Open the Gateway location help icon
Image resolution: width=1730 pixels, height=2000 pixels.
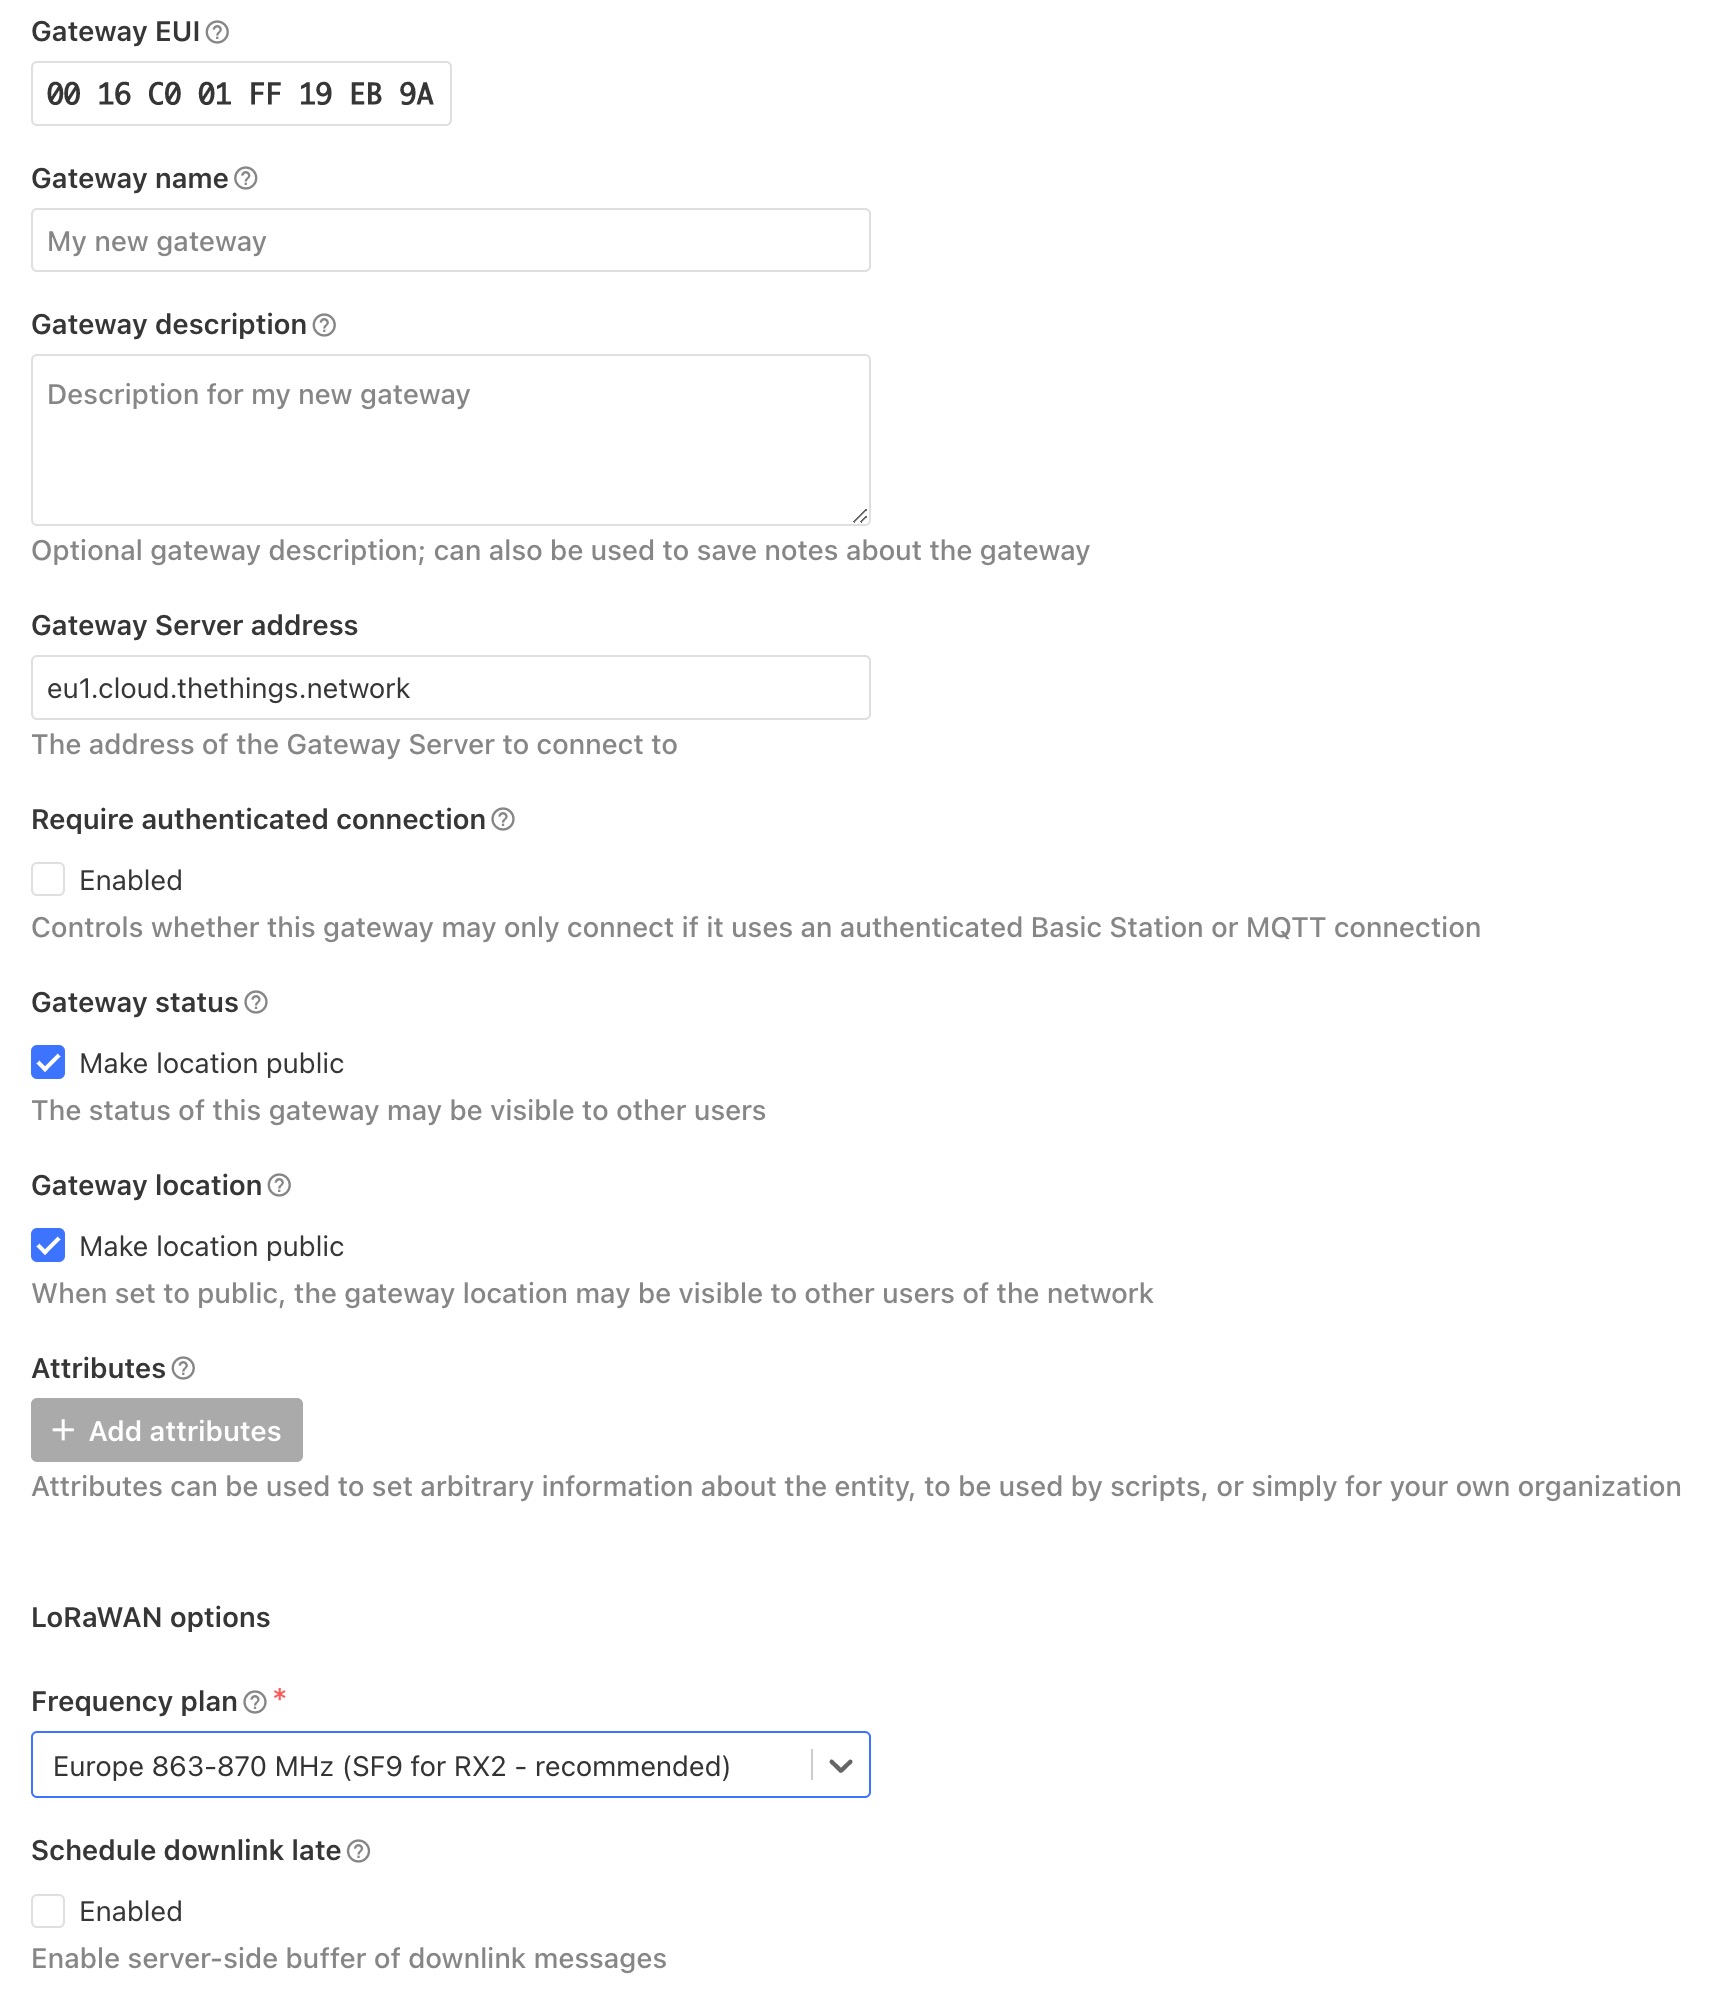[x=280, y=1185]
